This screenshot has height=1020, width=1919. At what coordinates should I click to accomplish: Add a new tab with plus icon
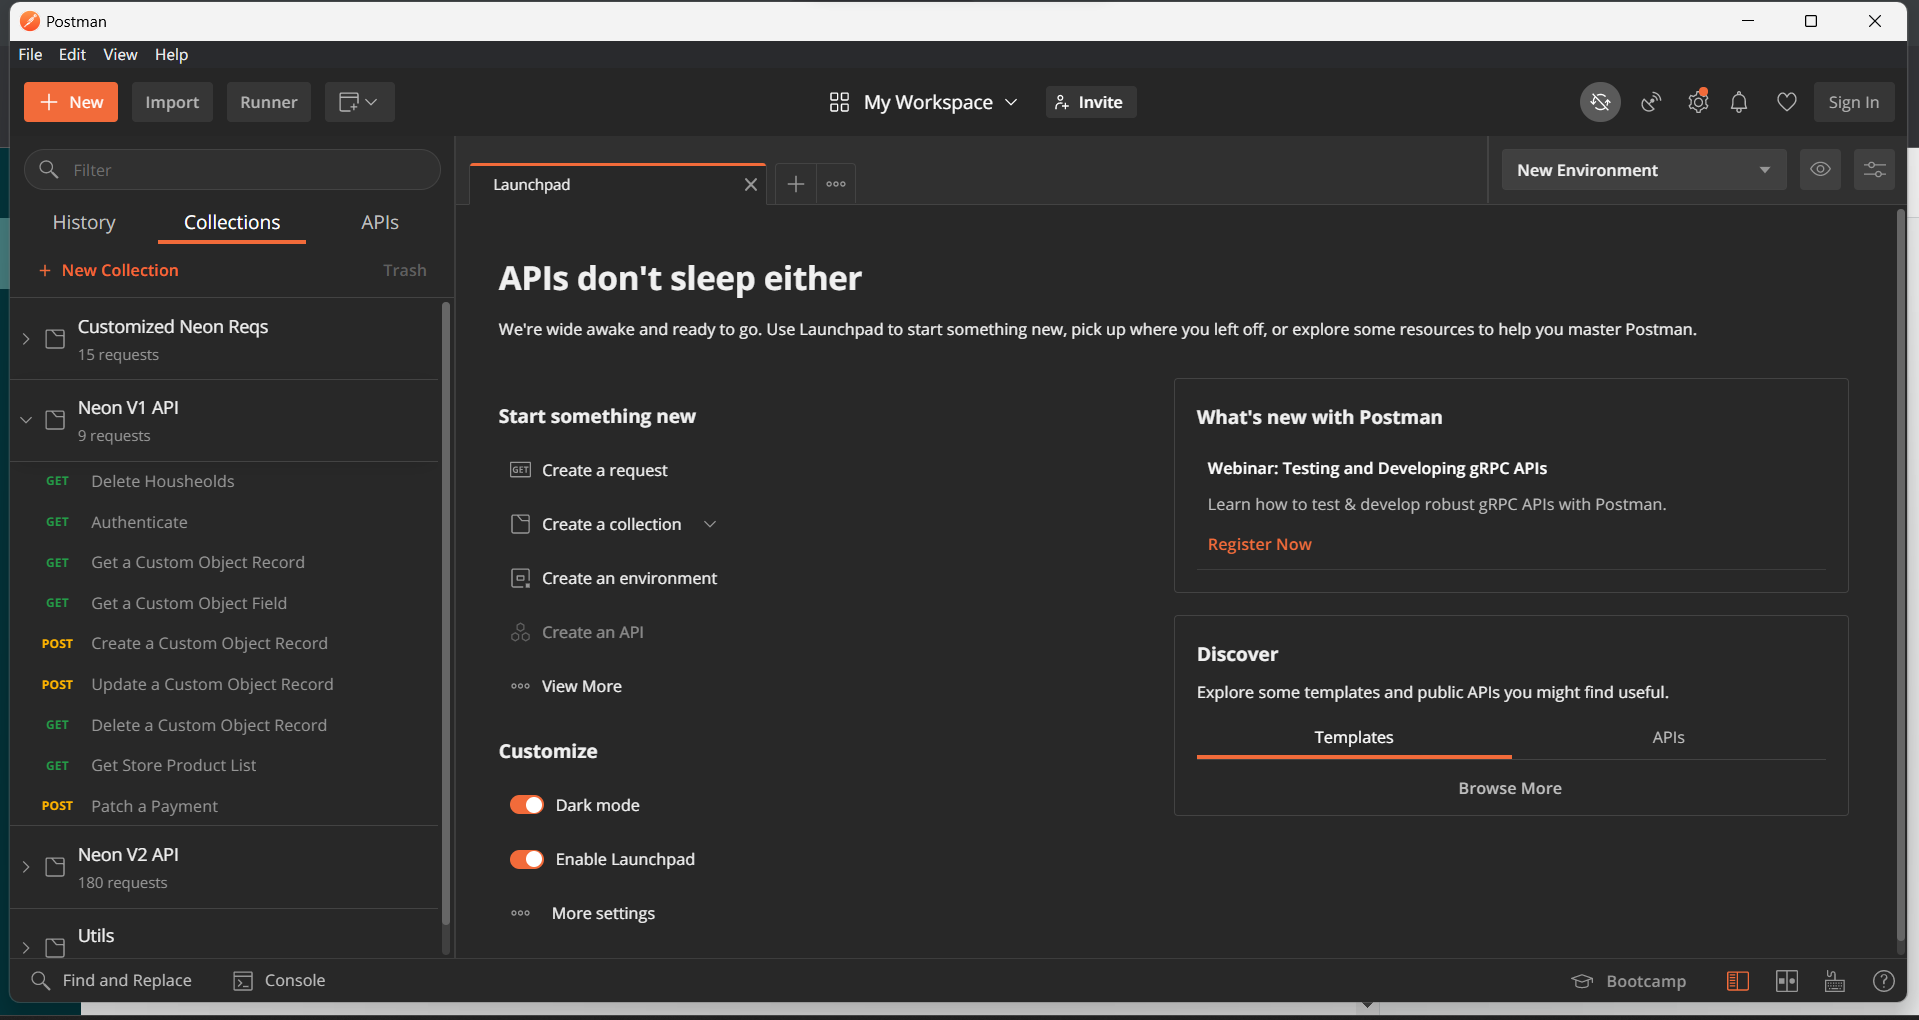click(795, 184)
